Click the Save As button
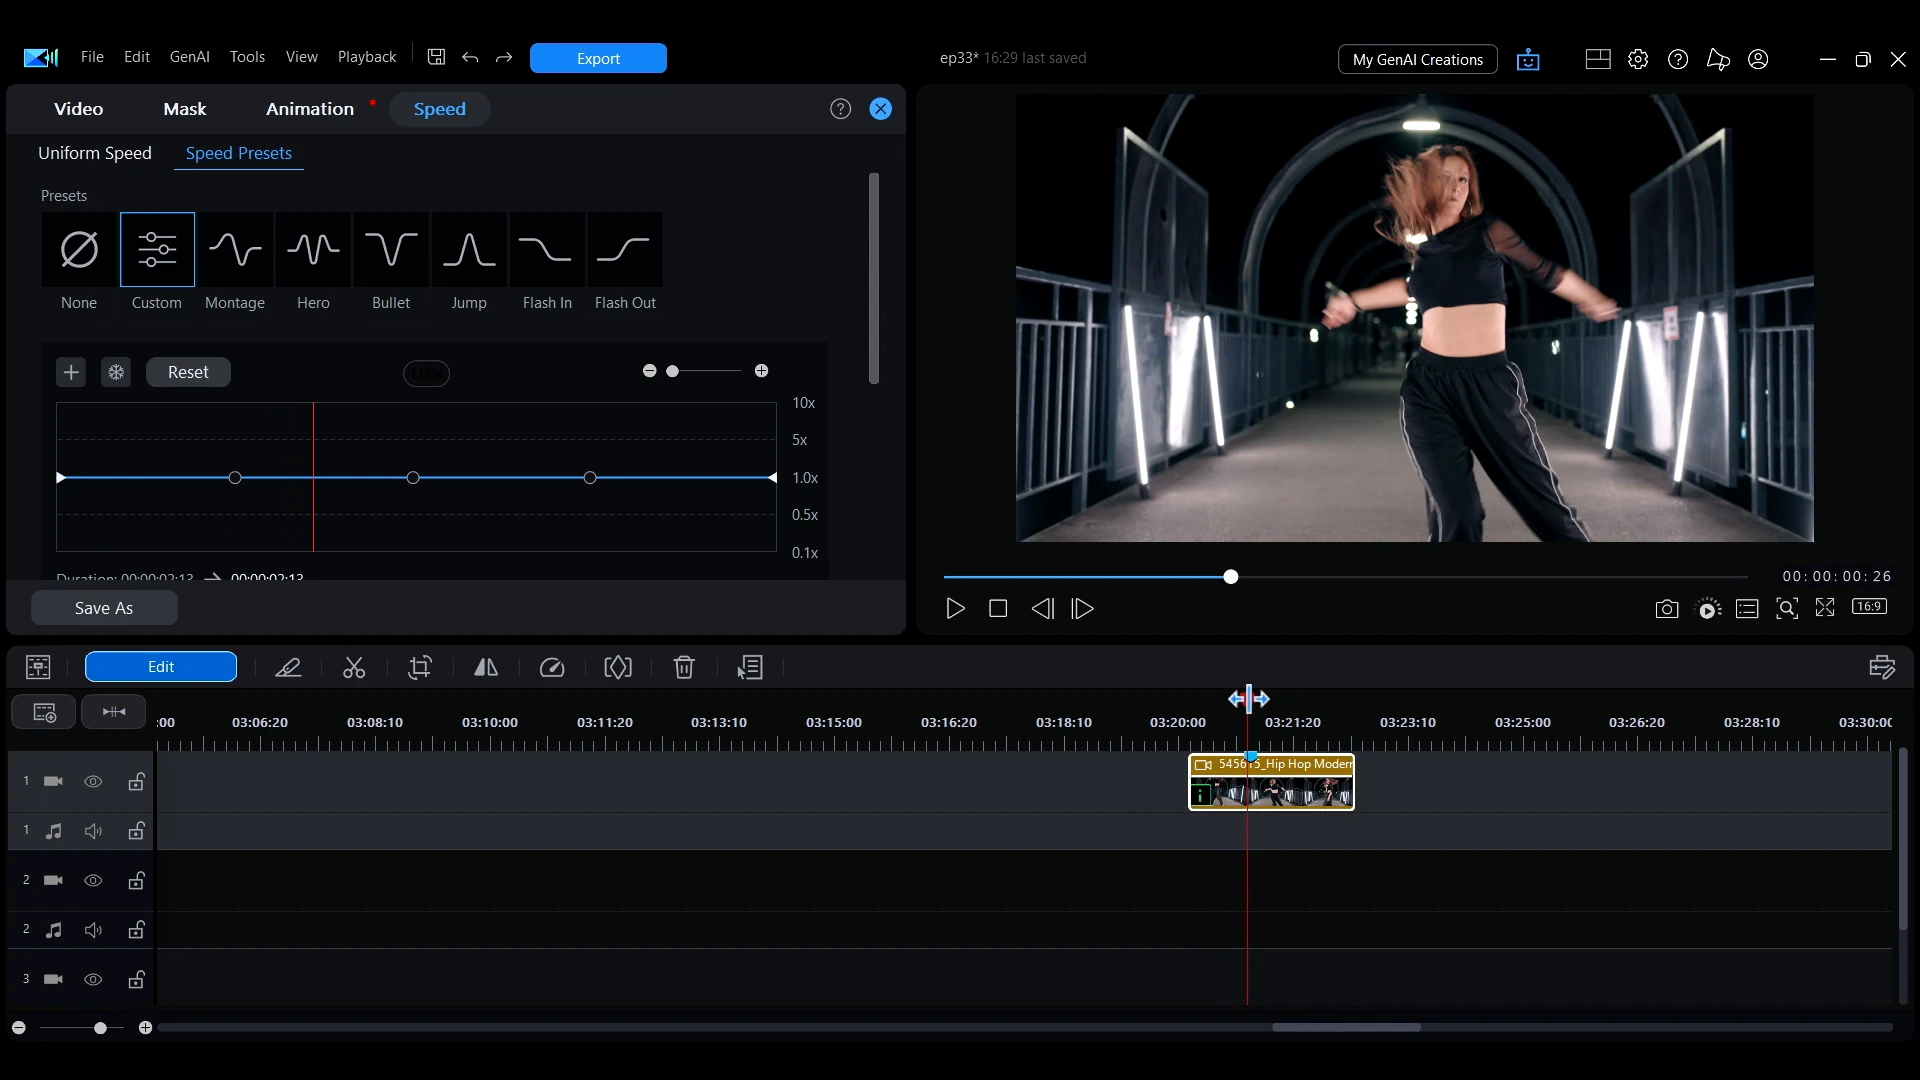1920x1080 pixels. (104, 608)
